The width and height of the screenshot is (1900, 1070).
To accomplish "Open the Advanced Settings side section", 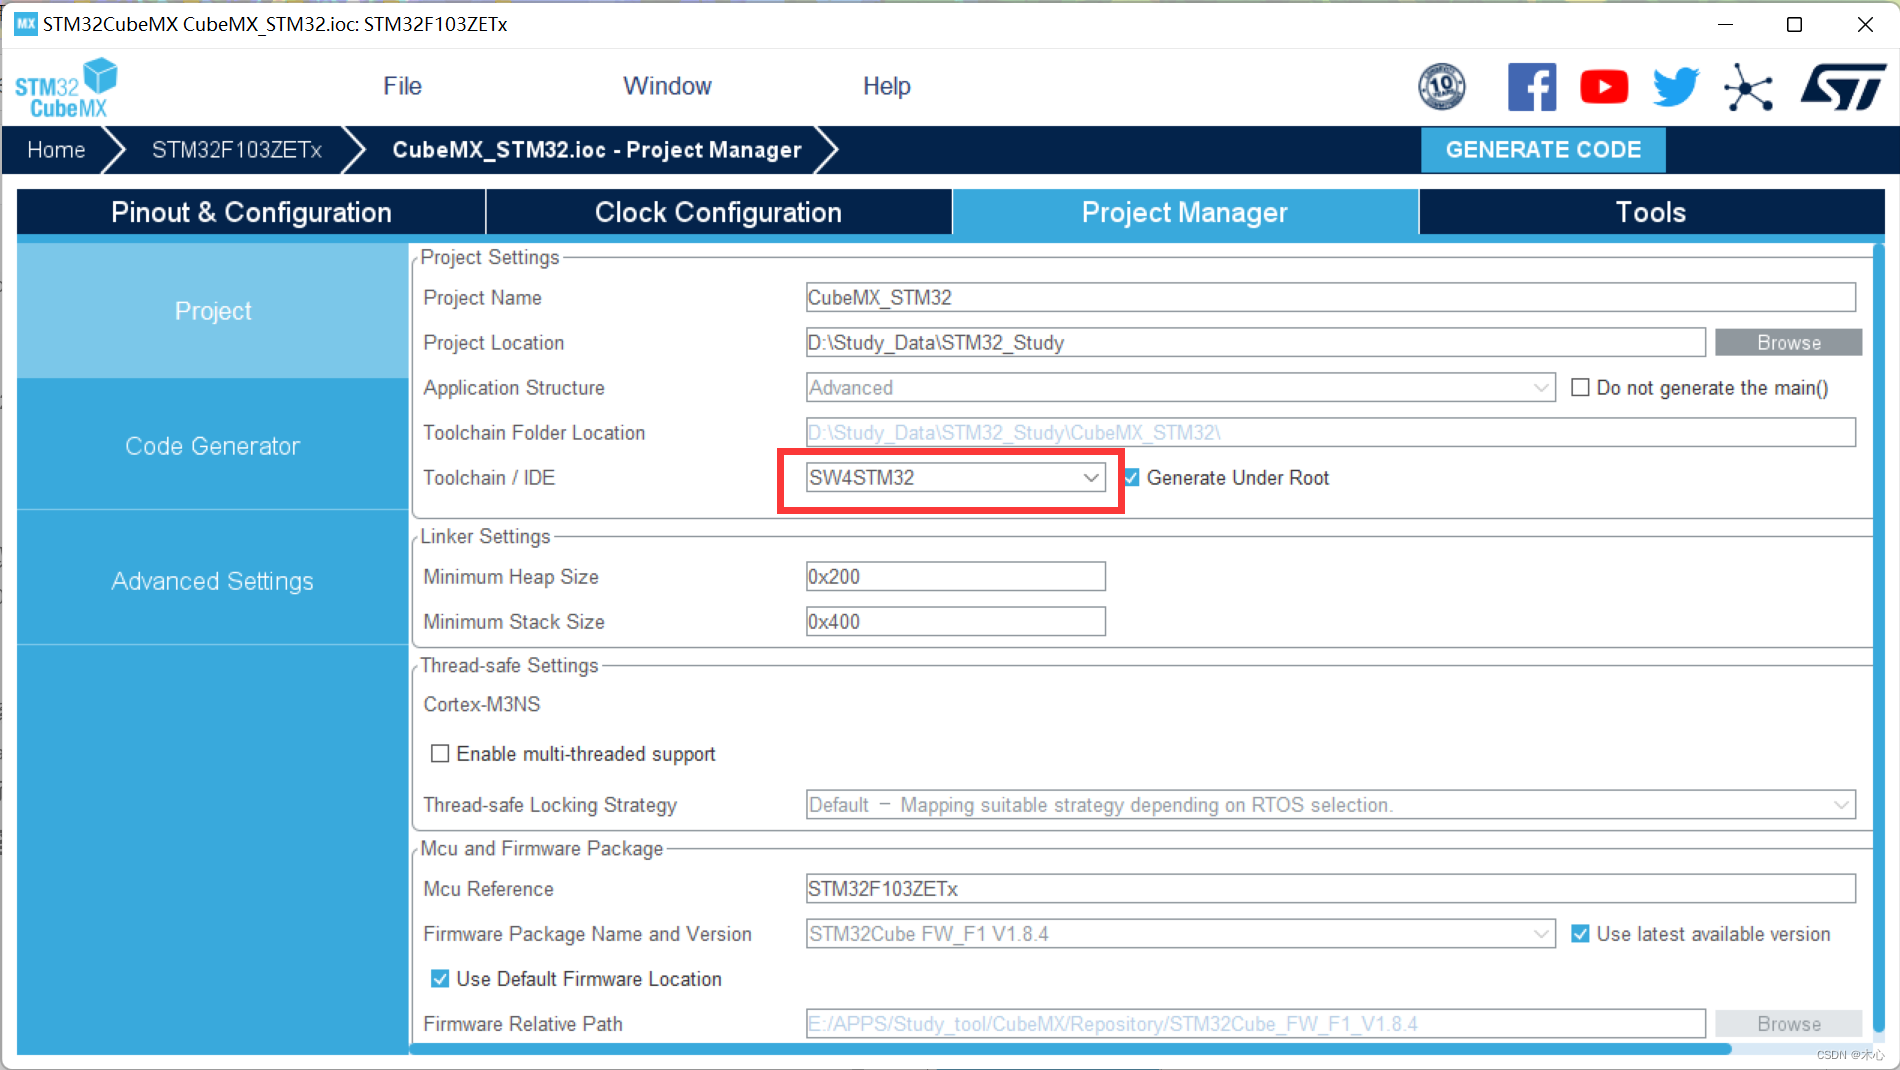I will click(213, 581).
